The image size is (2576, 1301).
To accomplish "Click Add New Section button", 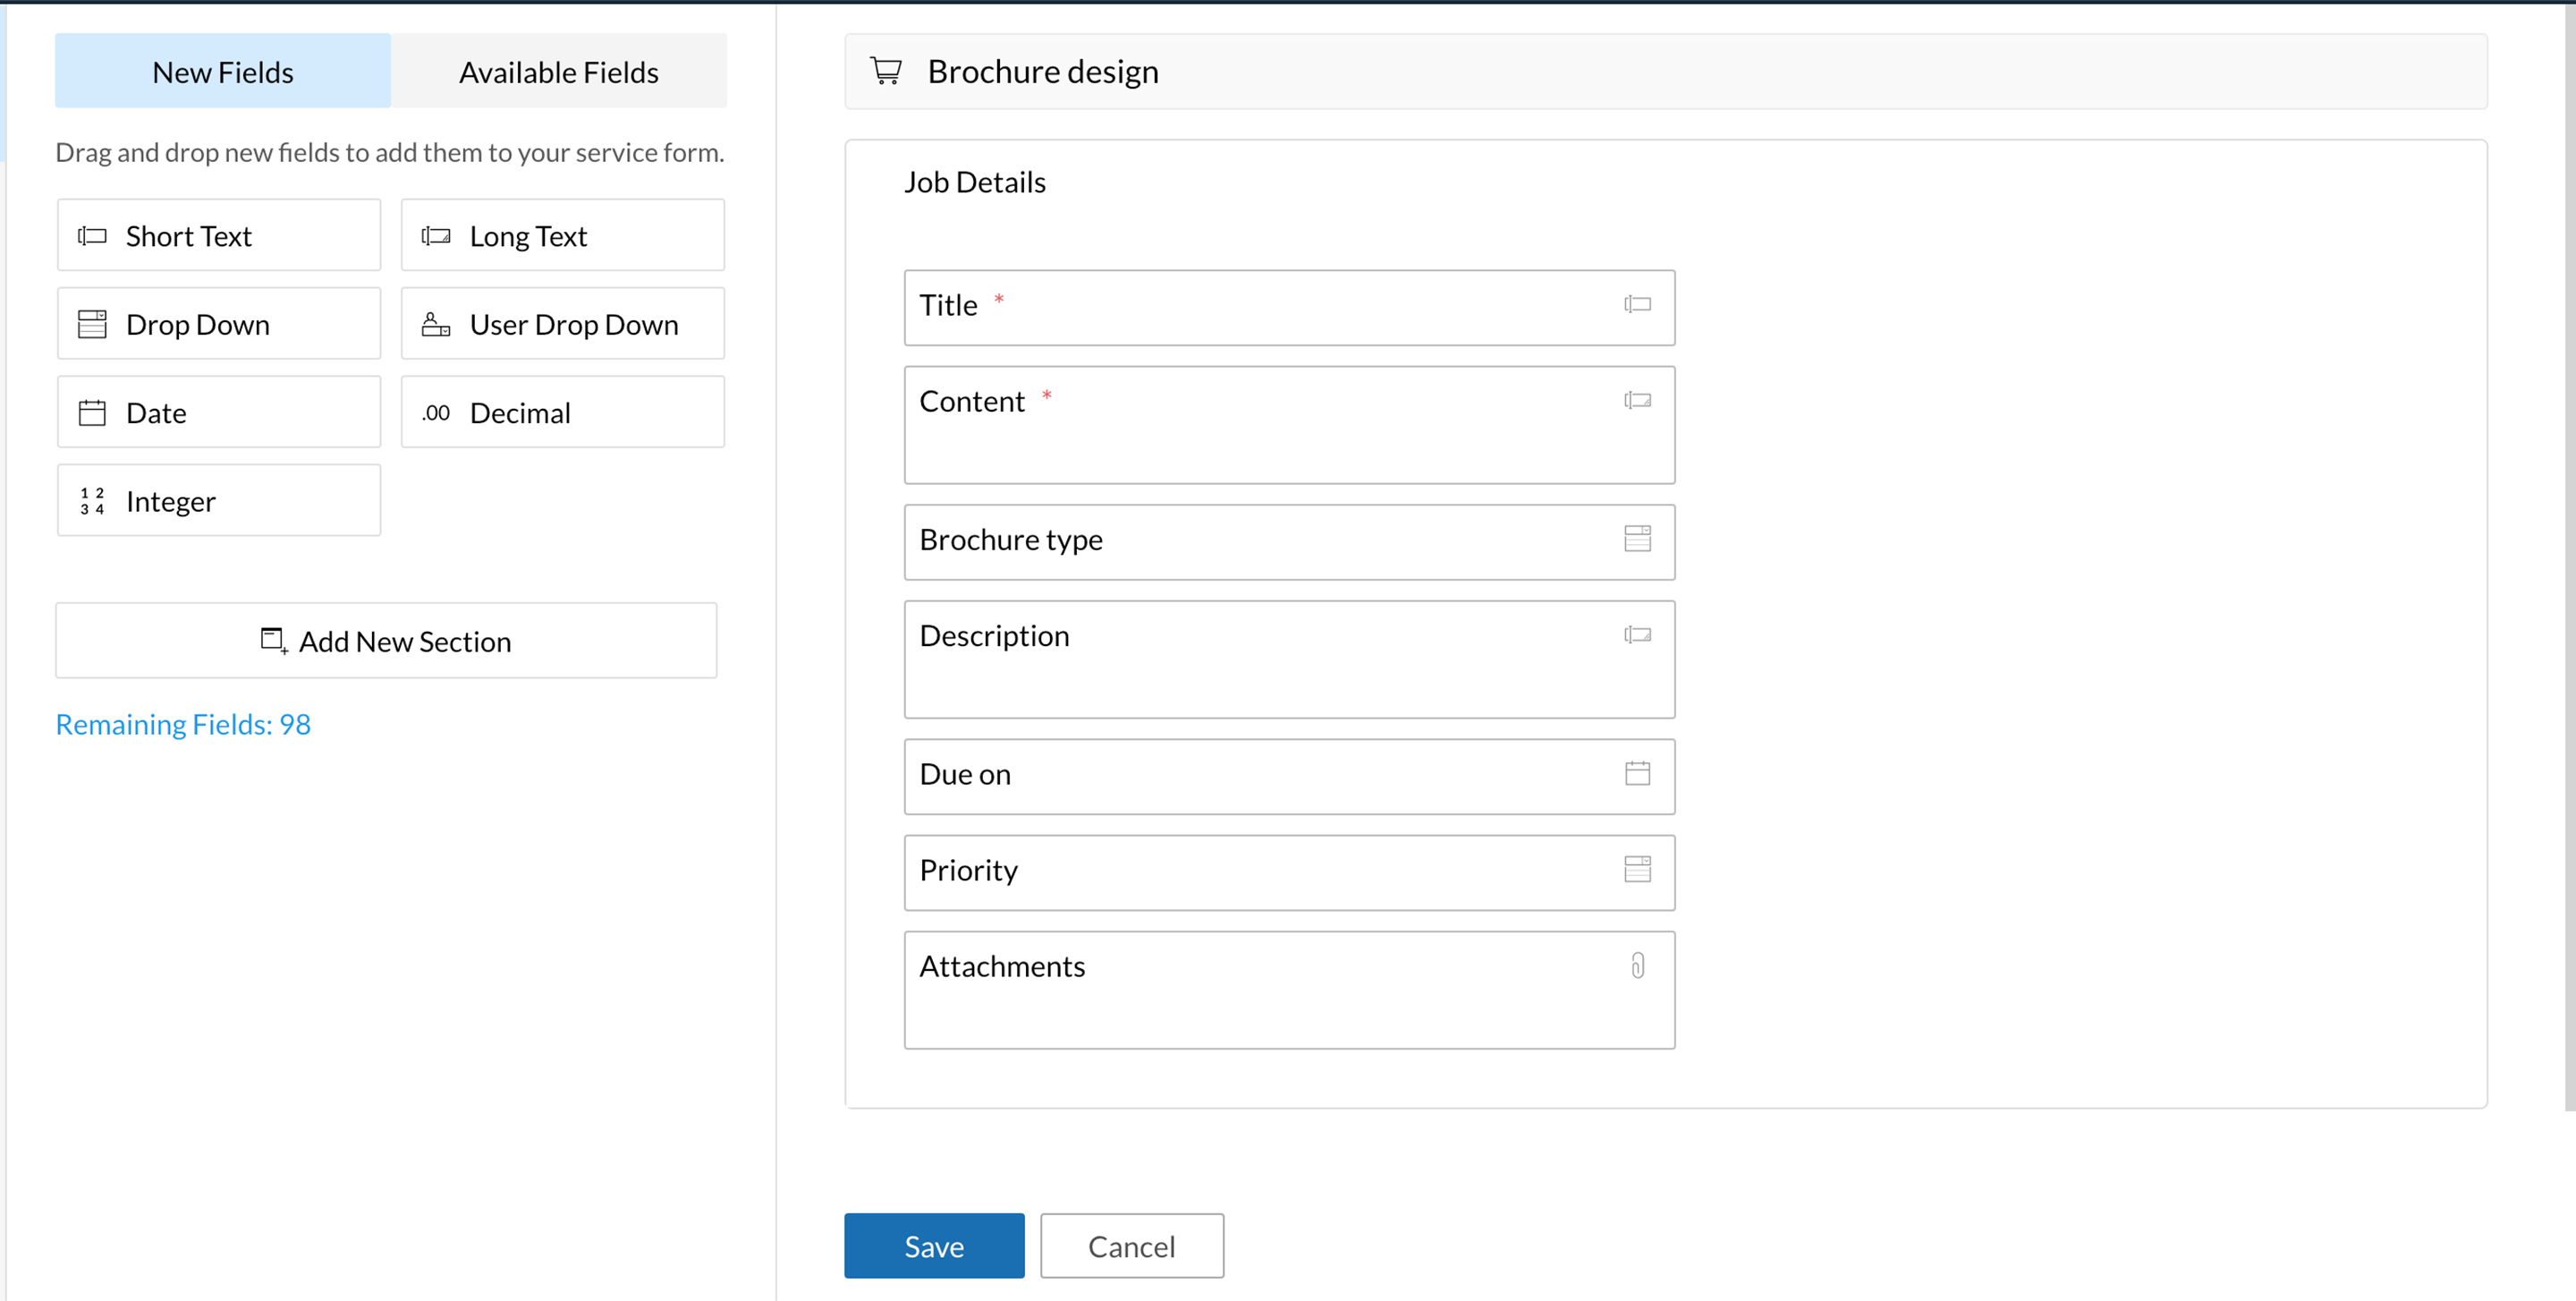I will (x=386, y=640).
